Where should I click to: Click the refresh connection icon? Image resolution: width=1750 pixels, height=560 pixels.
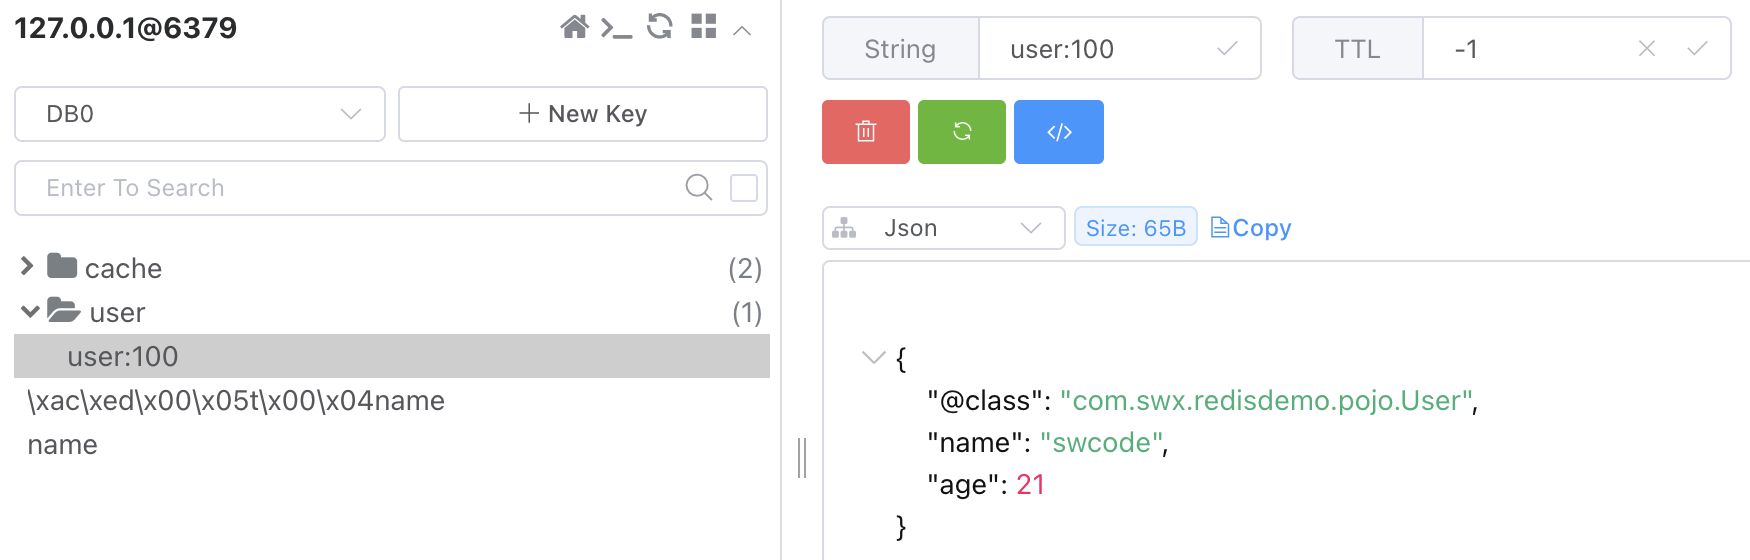660,27
